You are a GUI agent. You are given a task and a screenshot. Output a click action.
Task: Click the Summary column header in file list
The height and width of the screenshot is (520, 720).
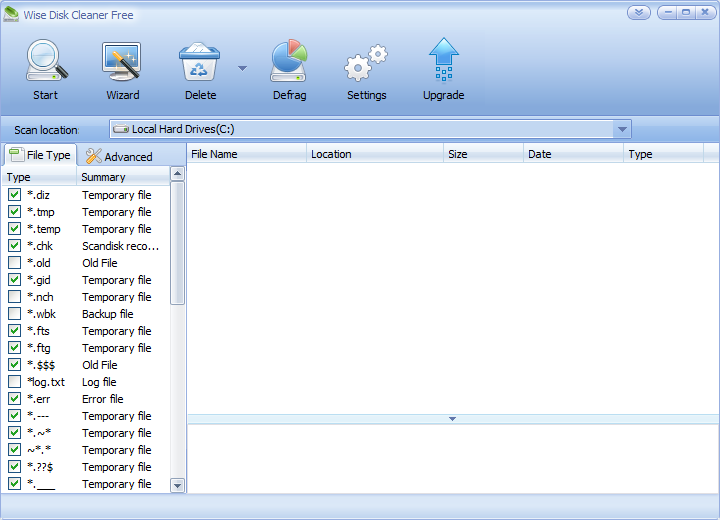[123, 177]
